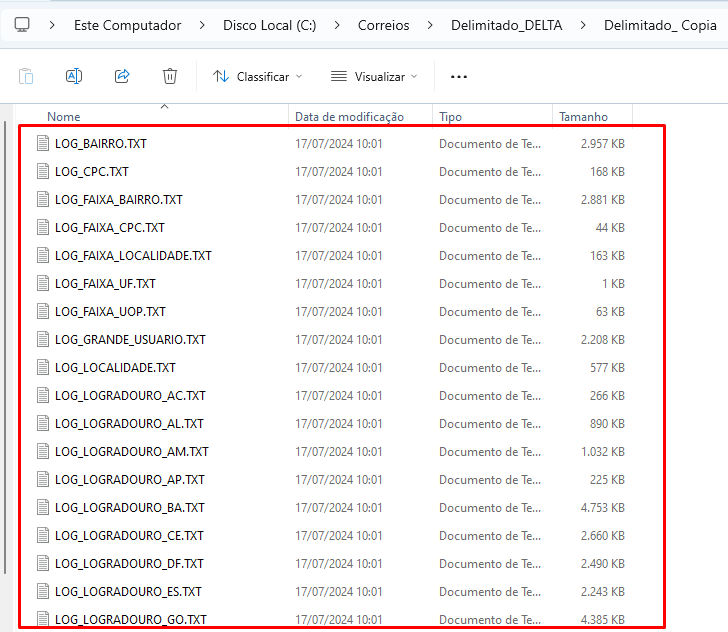Select the file name LOG_LOGRADOURO_DF.TXT
Screen dimensions: 728x632
129,564
